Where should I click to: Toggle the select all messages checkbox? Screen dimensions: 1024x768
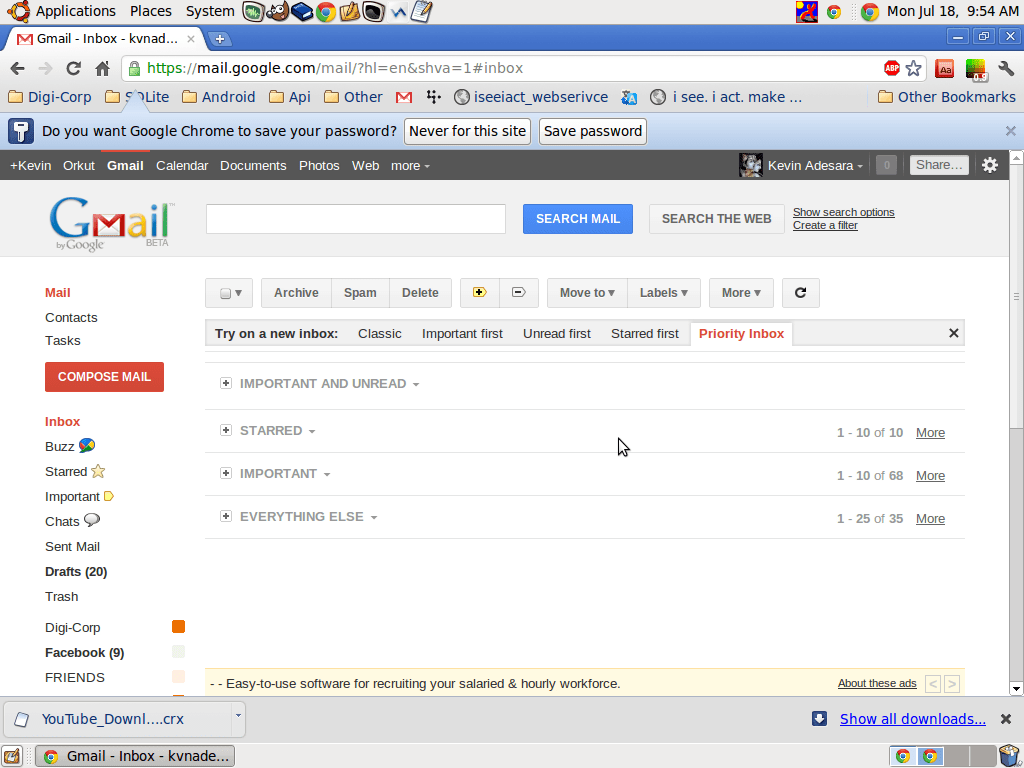(225, 293)
